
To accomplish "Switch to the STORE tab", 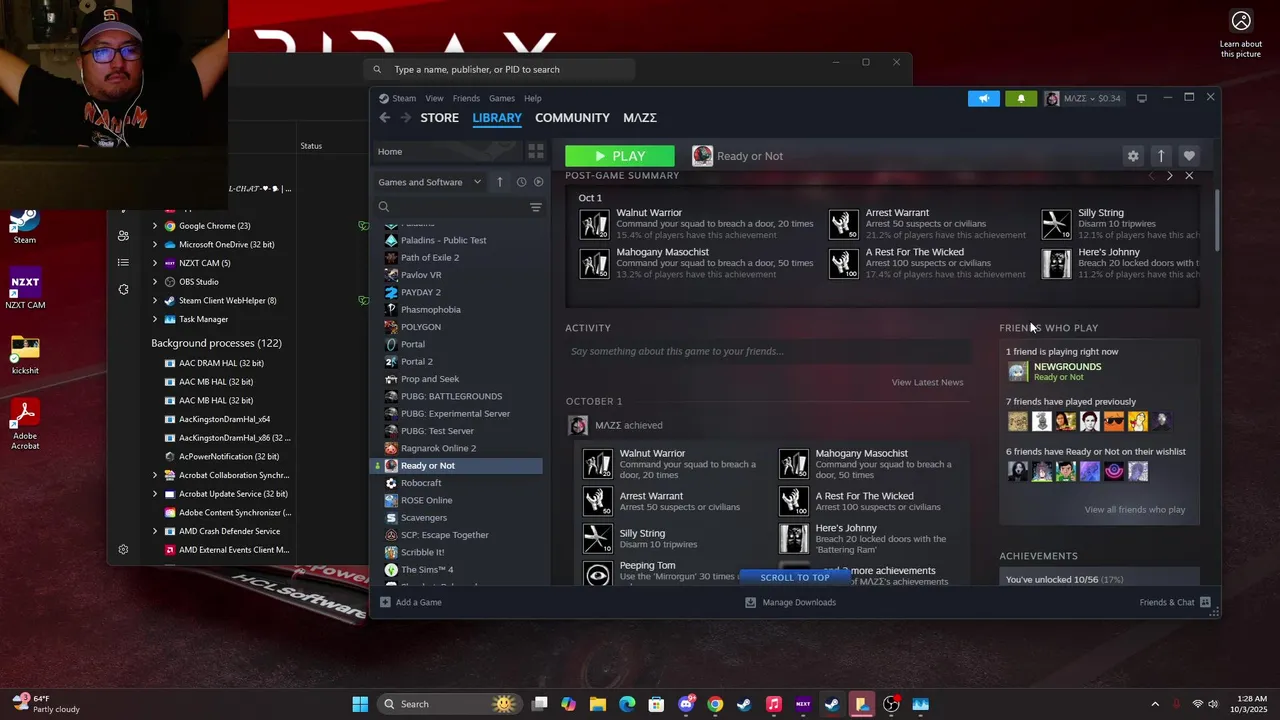I will (439, 118).
